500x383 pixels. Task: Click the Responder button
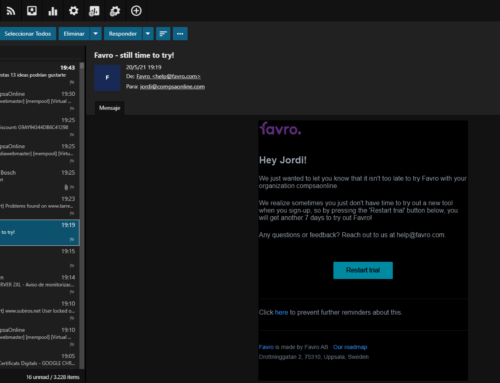coord(123,34)
